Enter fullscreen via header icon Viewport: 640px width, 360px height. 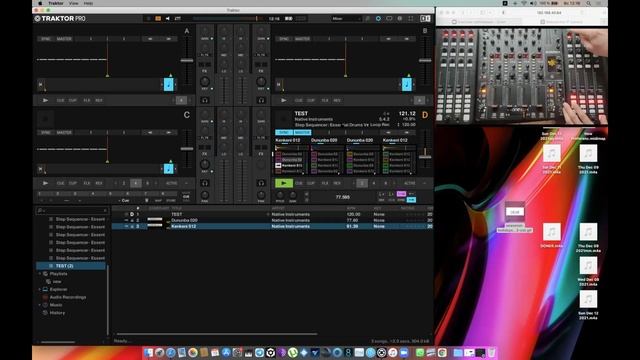coord(411,19)
